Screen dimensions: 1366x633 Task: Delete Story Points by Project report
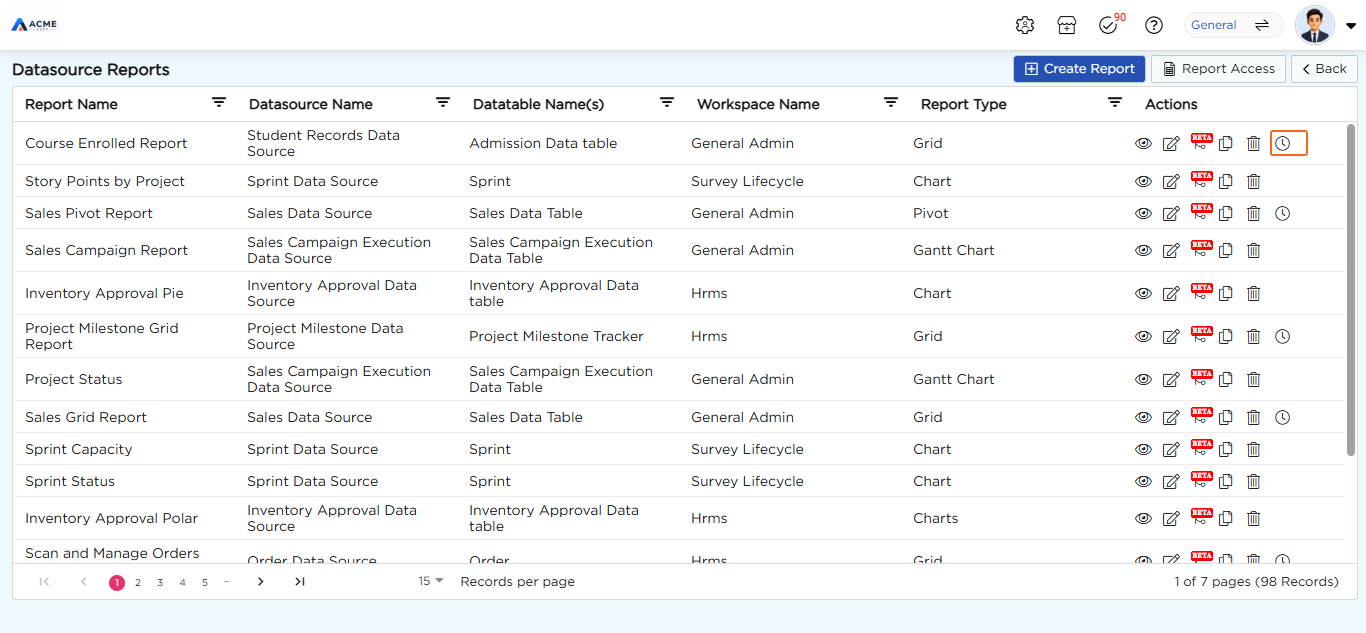pos(1253,181)
